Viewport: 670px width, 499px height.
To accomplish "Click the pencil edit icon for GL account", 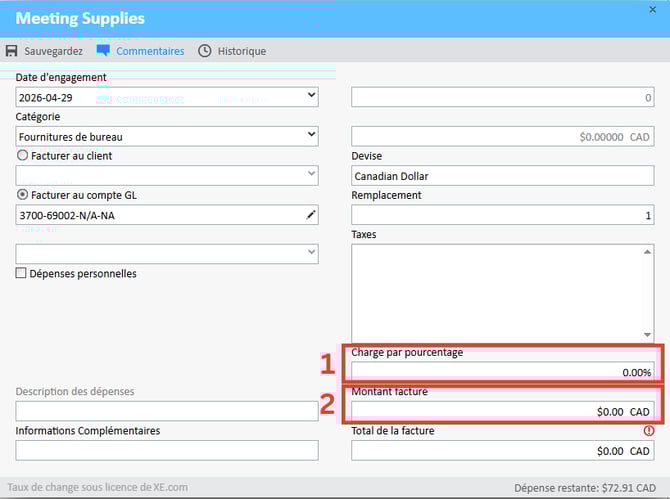I will (x=310, y=215).
